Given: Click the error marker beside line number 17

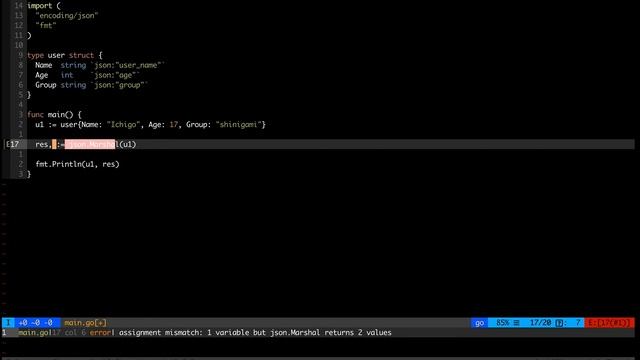Looking at the screenshot, I should click(7, 144).
